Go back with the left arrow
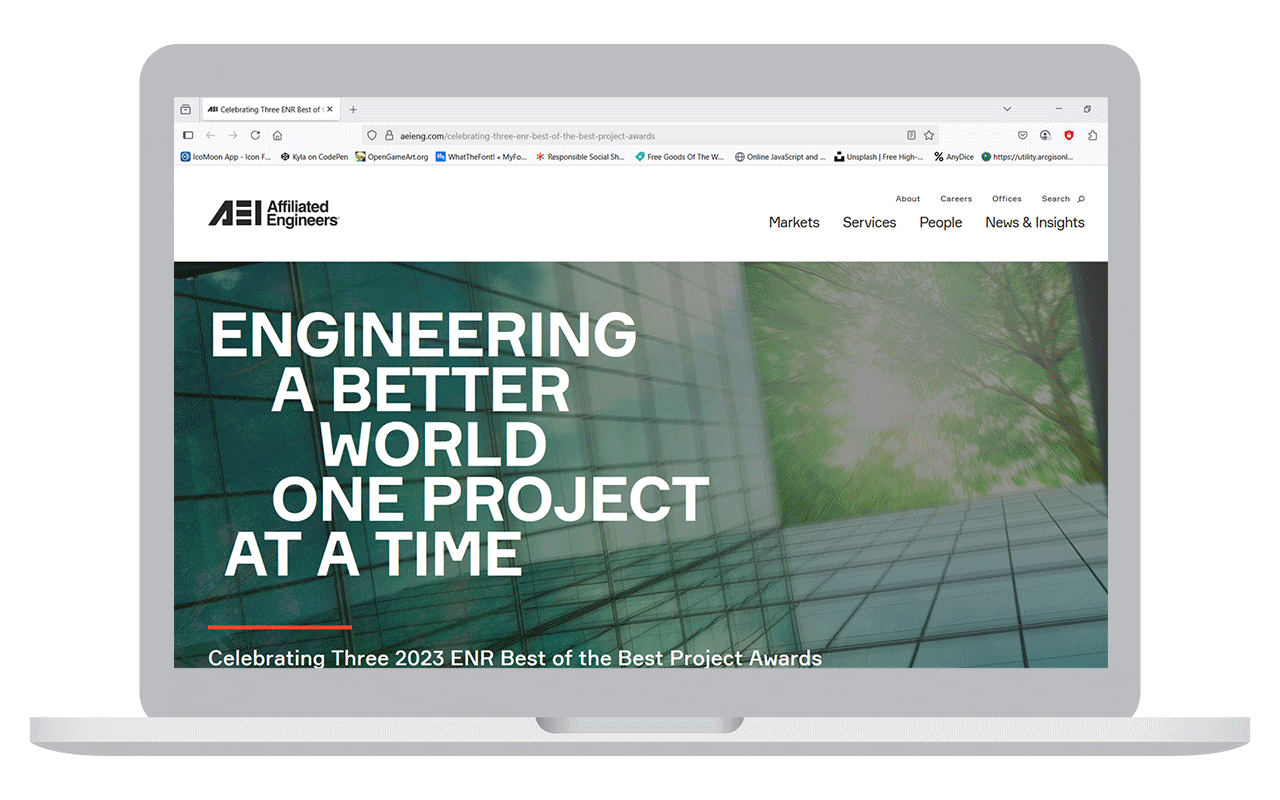Viewport: 1280px width, 800px height. coord(210,135)
